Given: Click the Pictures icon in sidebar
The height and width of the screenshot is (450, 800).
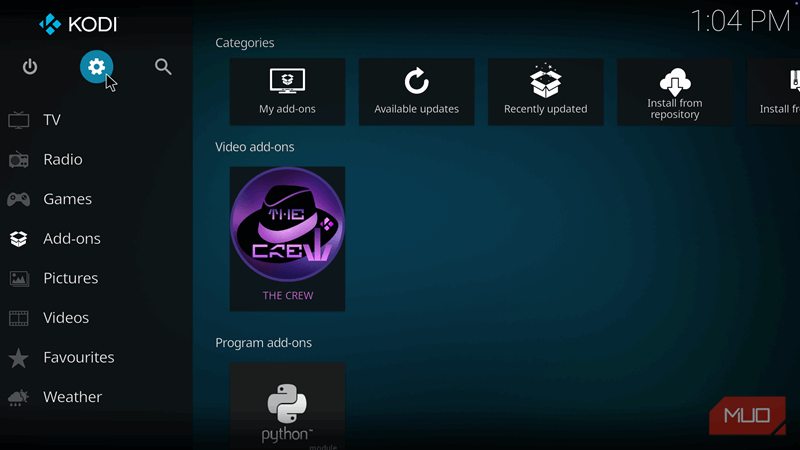Looking at the screenshot, I should 19,279.
